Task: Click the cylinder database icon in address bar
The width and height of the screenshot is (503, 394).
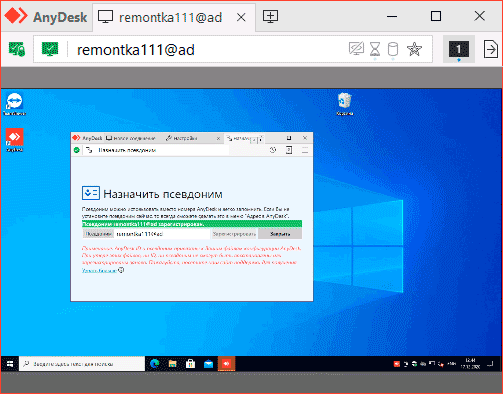Action: 393,49
